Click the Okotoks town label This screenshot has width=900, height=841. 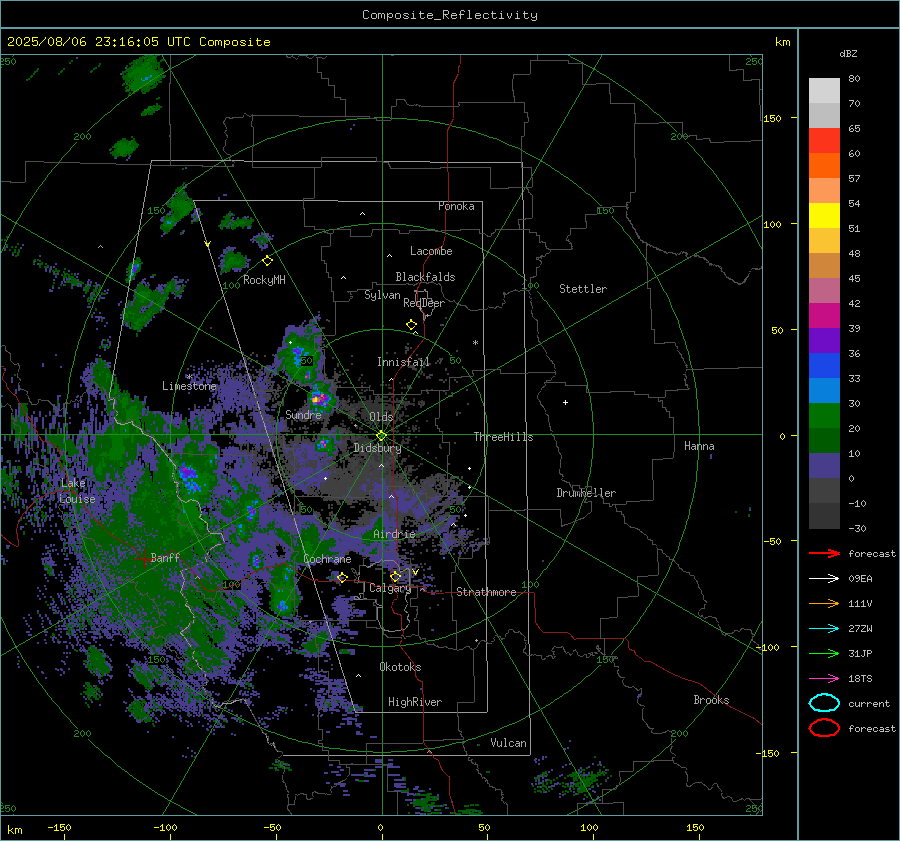tap(400, 667)
